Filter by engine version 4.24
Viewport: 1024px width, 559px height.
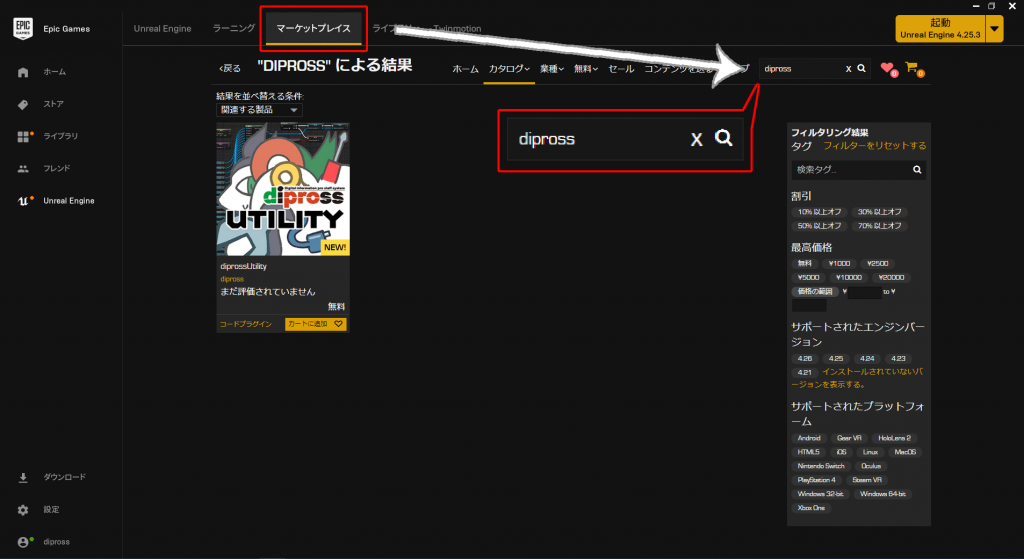867,359
